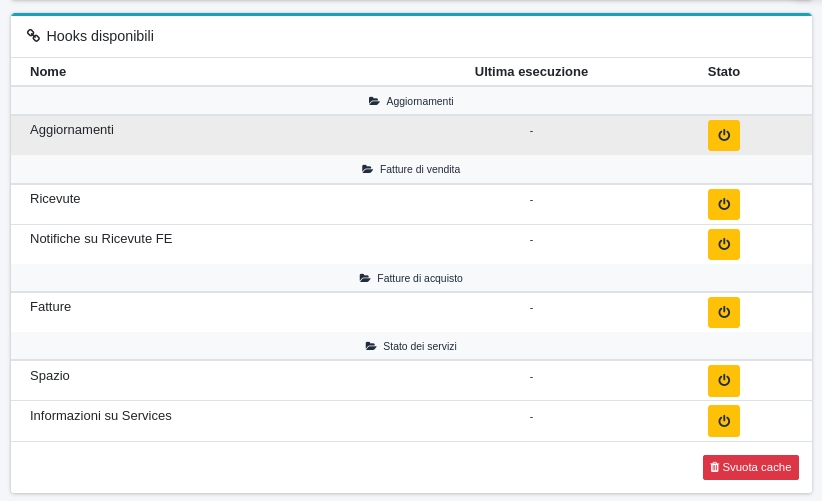822x501 pixels.
Task: Click the power icon in Fatture row
Action: [x=723, y=312]
